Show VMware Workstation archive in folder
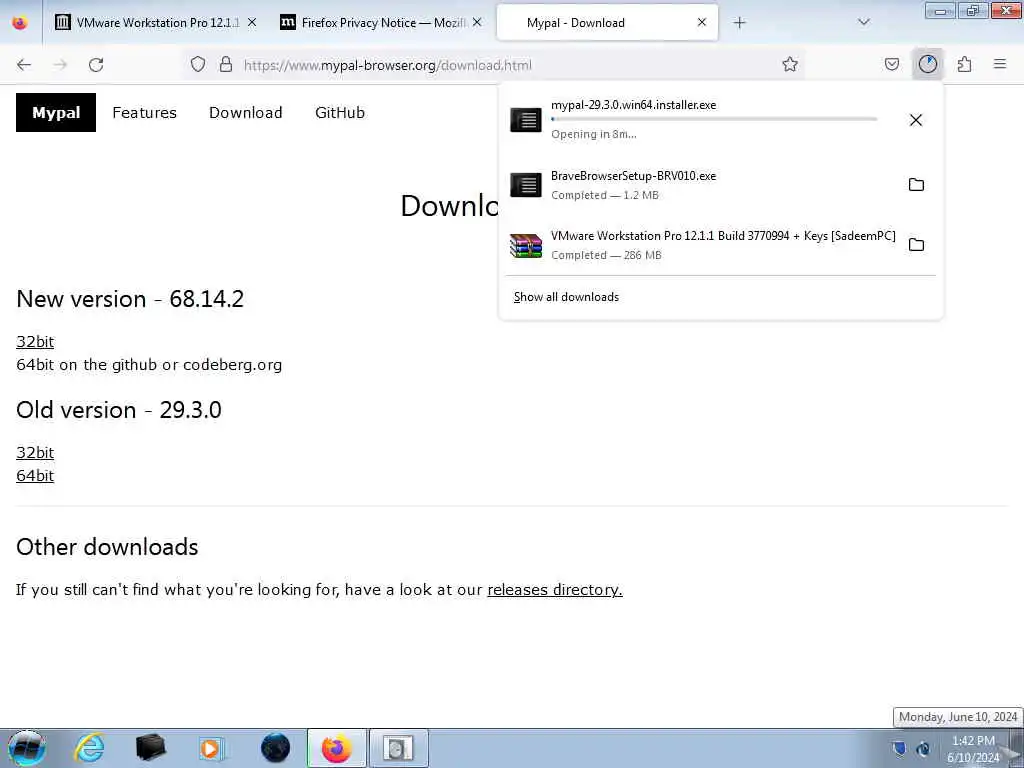This screenshot has height=768, width=1024. point(916,245)
